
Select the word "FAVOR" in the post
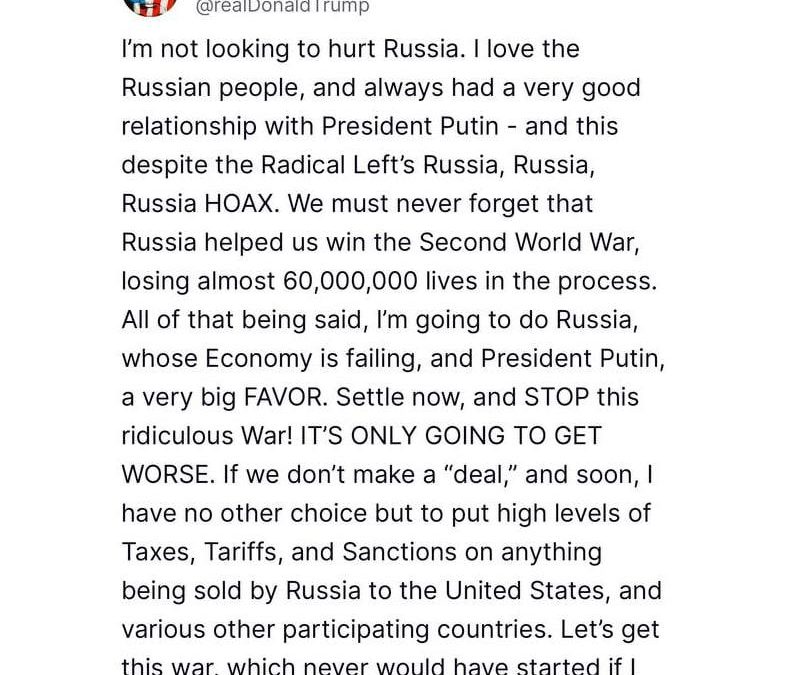pyautogui.click(x=283, y=397)
